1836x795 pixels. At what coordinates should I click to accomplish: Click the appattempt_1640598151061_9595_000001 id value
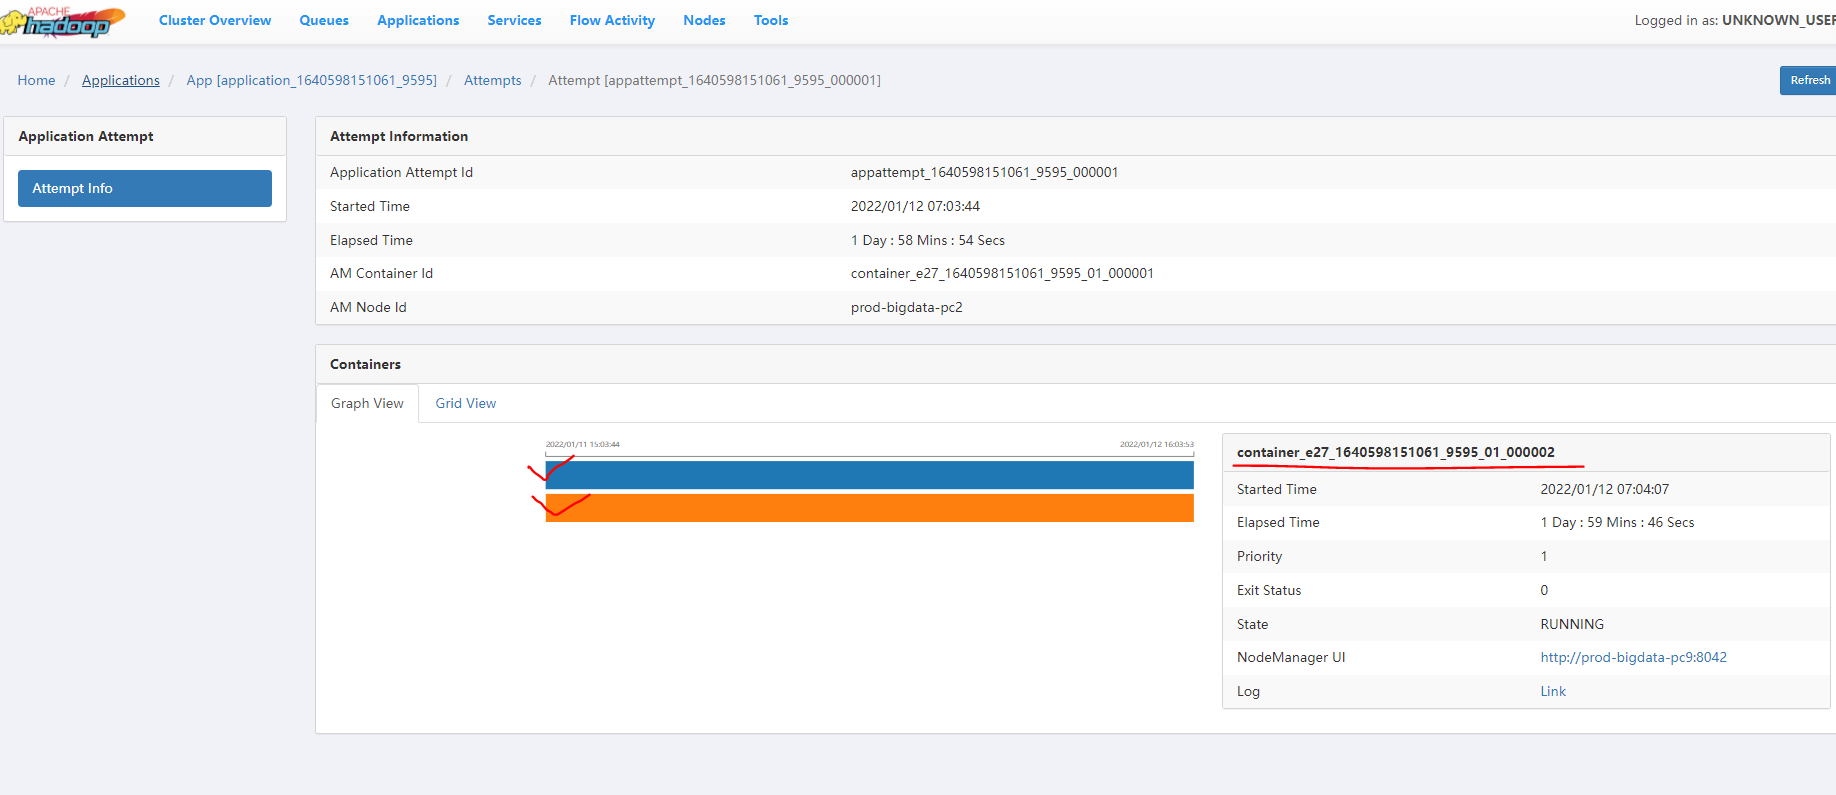pyautogui.click(x=984, y=172)
